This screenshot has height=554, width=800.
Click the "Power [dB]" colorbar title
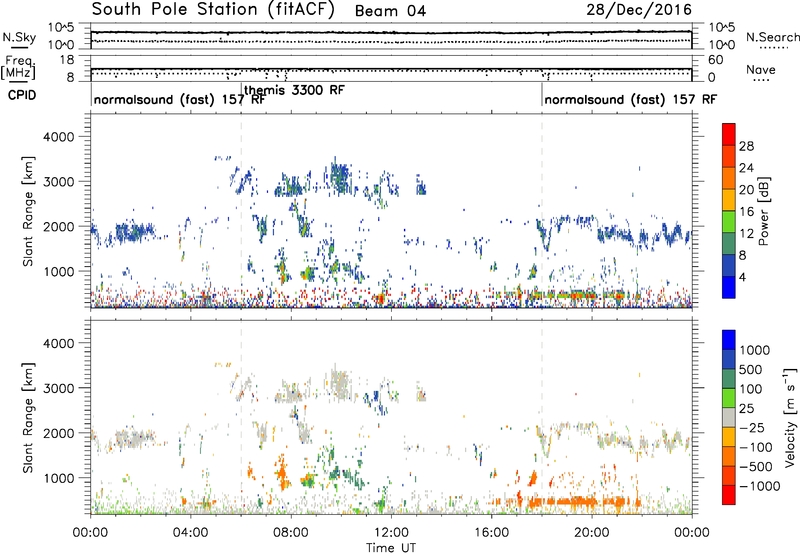[763, 211]
